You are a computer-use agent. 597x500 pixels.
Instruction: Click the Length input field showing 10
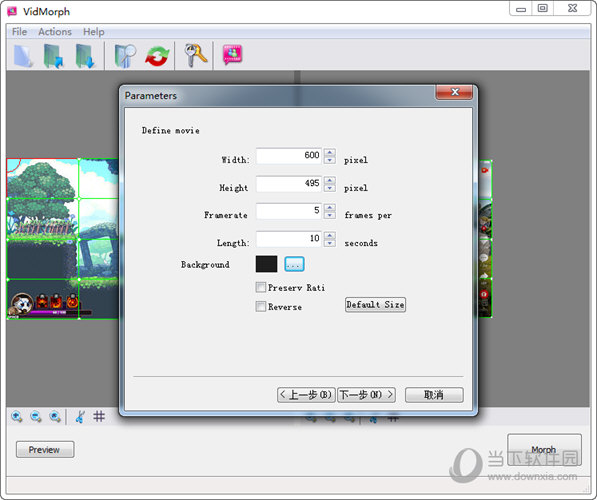289,239
